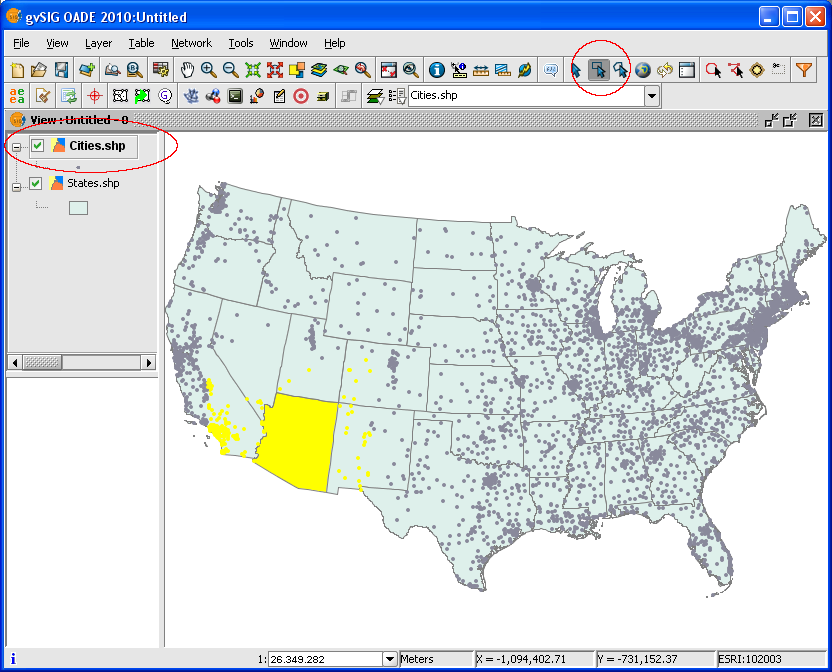Click the right arrow of the layer panel scrollbar
The image size is (832, 672).
tap(149, 362)
